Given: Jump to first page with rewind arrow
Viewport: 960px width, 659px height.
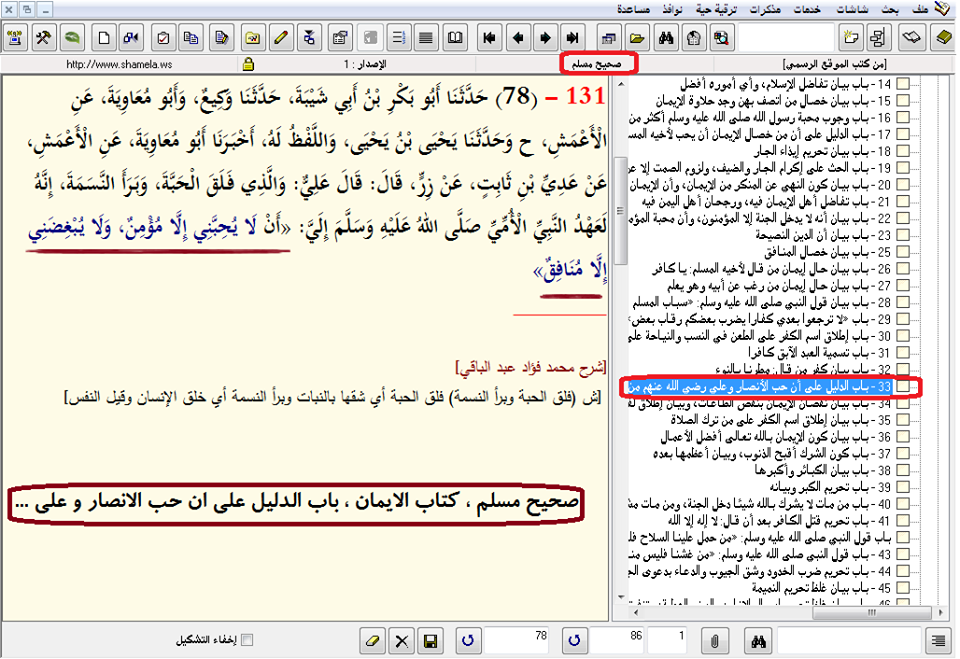Looking at the screenshot, I should [490, 39].
